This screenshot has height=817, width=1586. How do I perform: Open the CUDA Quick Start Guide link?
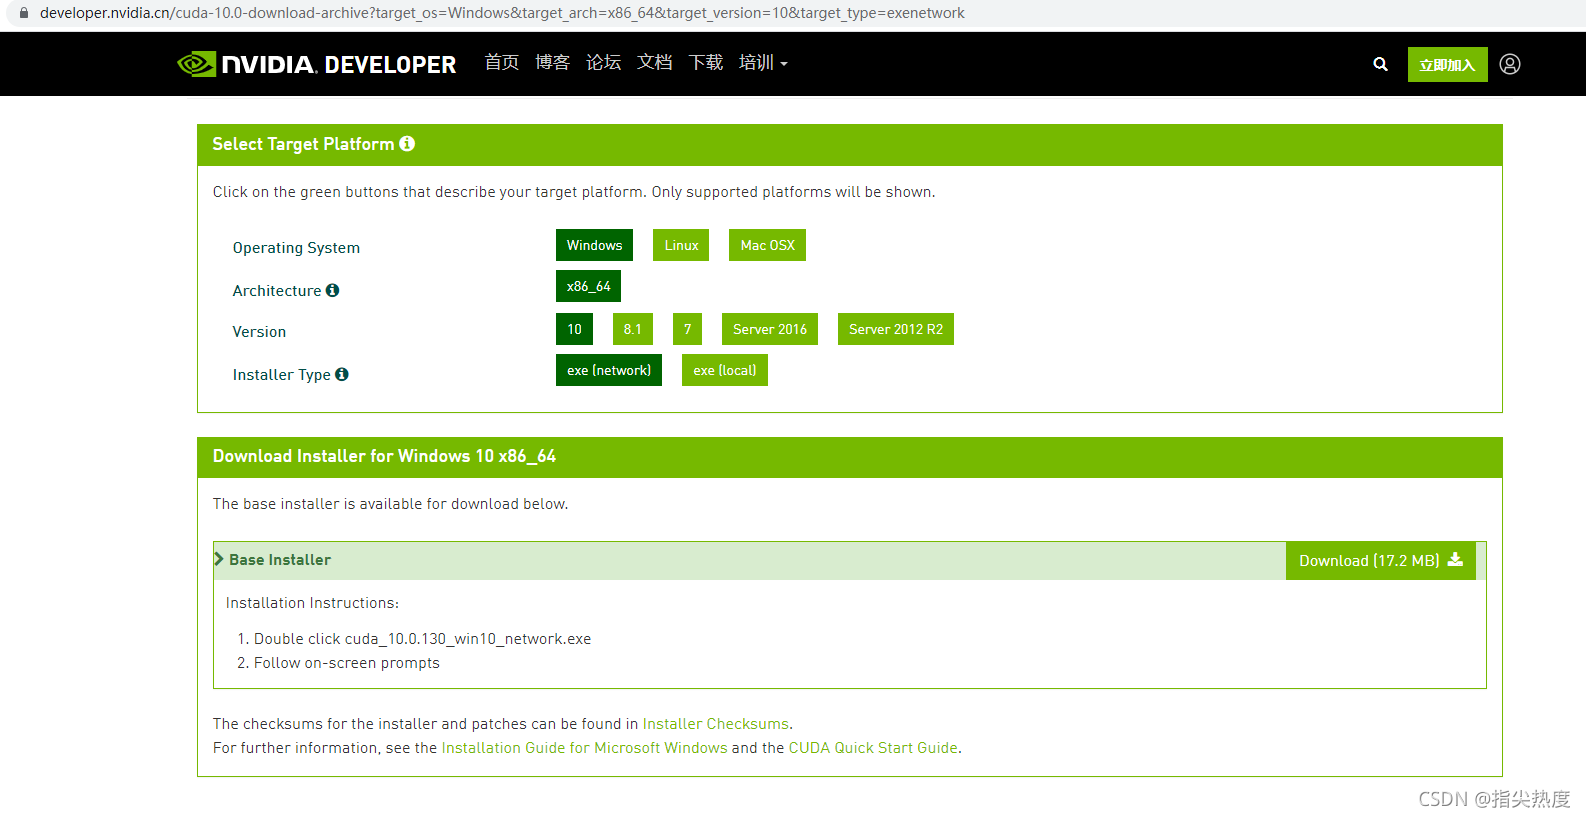[x=873, y=748]
